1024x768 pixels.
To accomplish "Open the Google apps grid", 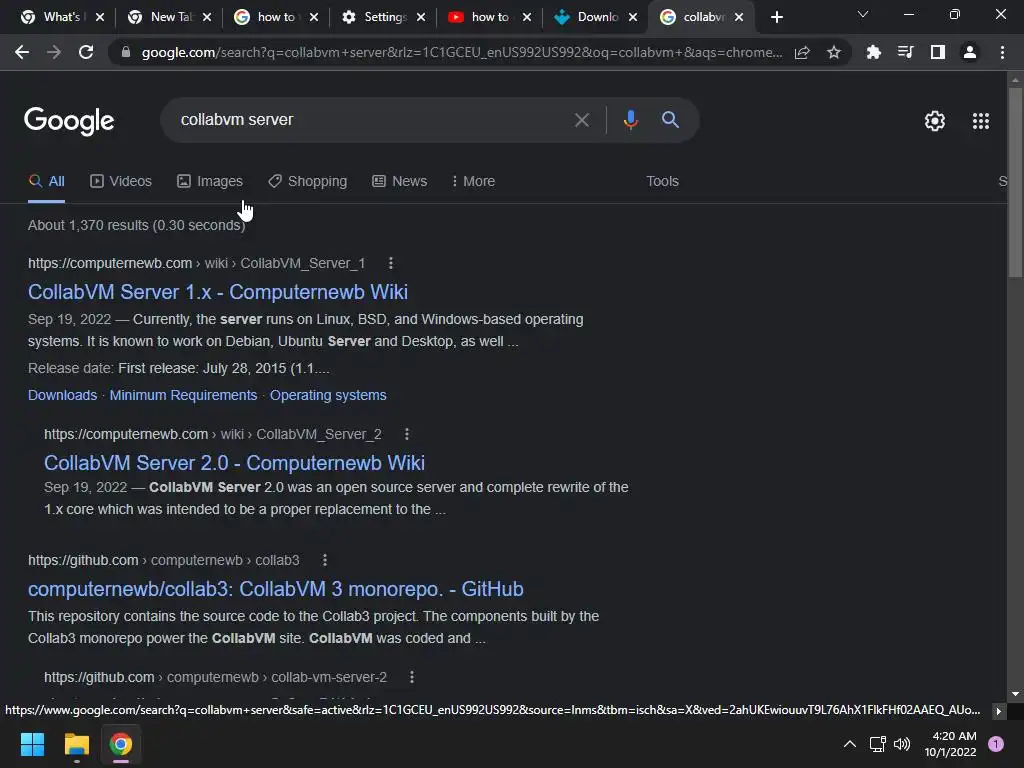I will 980,121.
